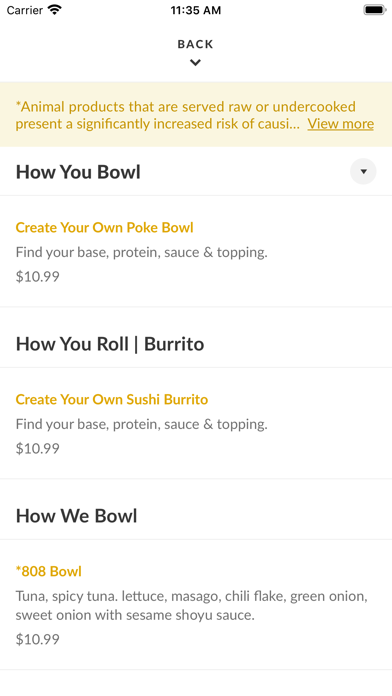This screenshot has width=392, height=696.
Task: Open the View more link
Action: click(x=341, y=123)
